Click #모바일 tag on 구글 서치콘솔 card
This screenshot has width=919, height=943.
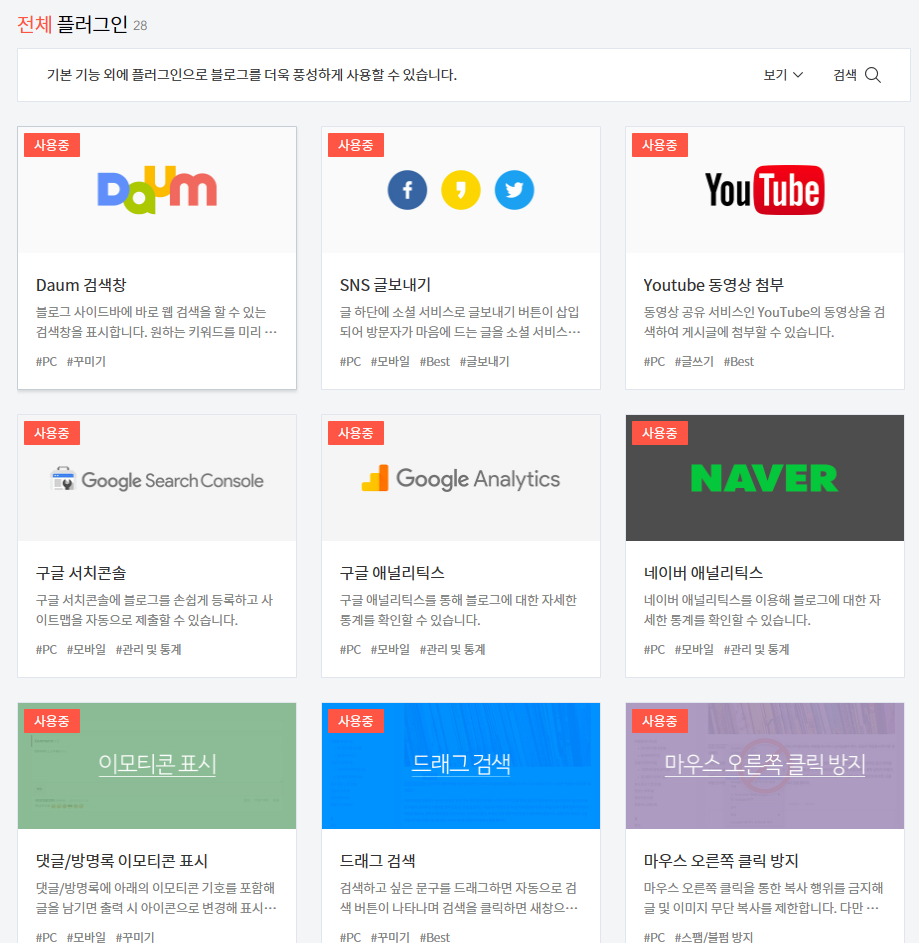[86, 650]
